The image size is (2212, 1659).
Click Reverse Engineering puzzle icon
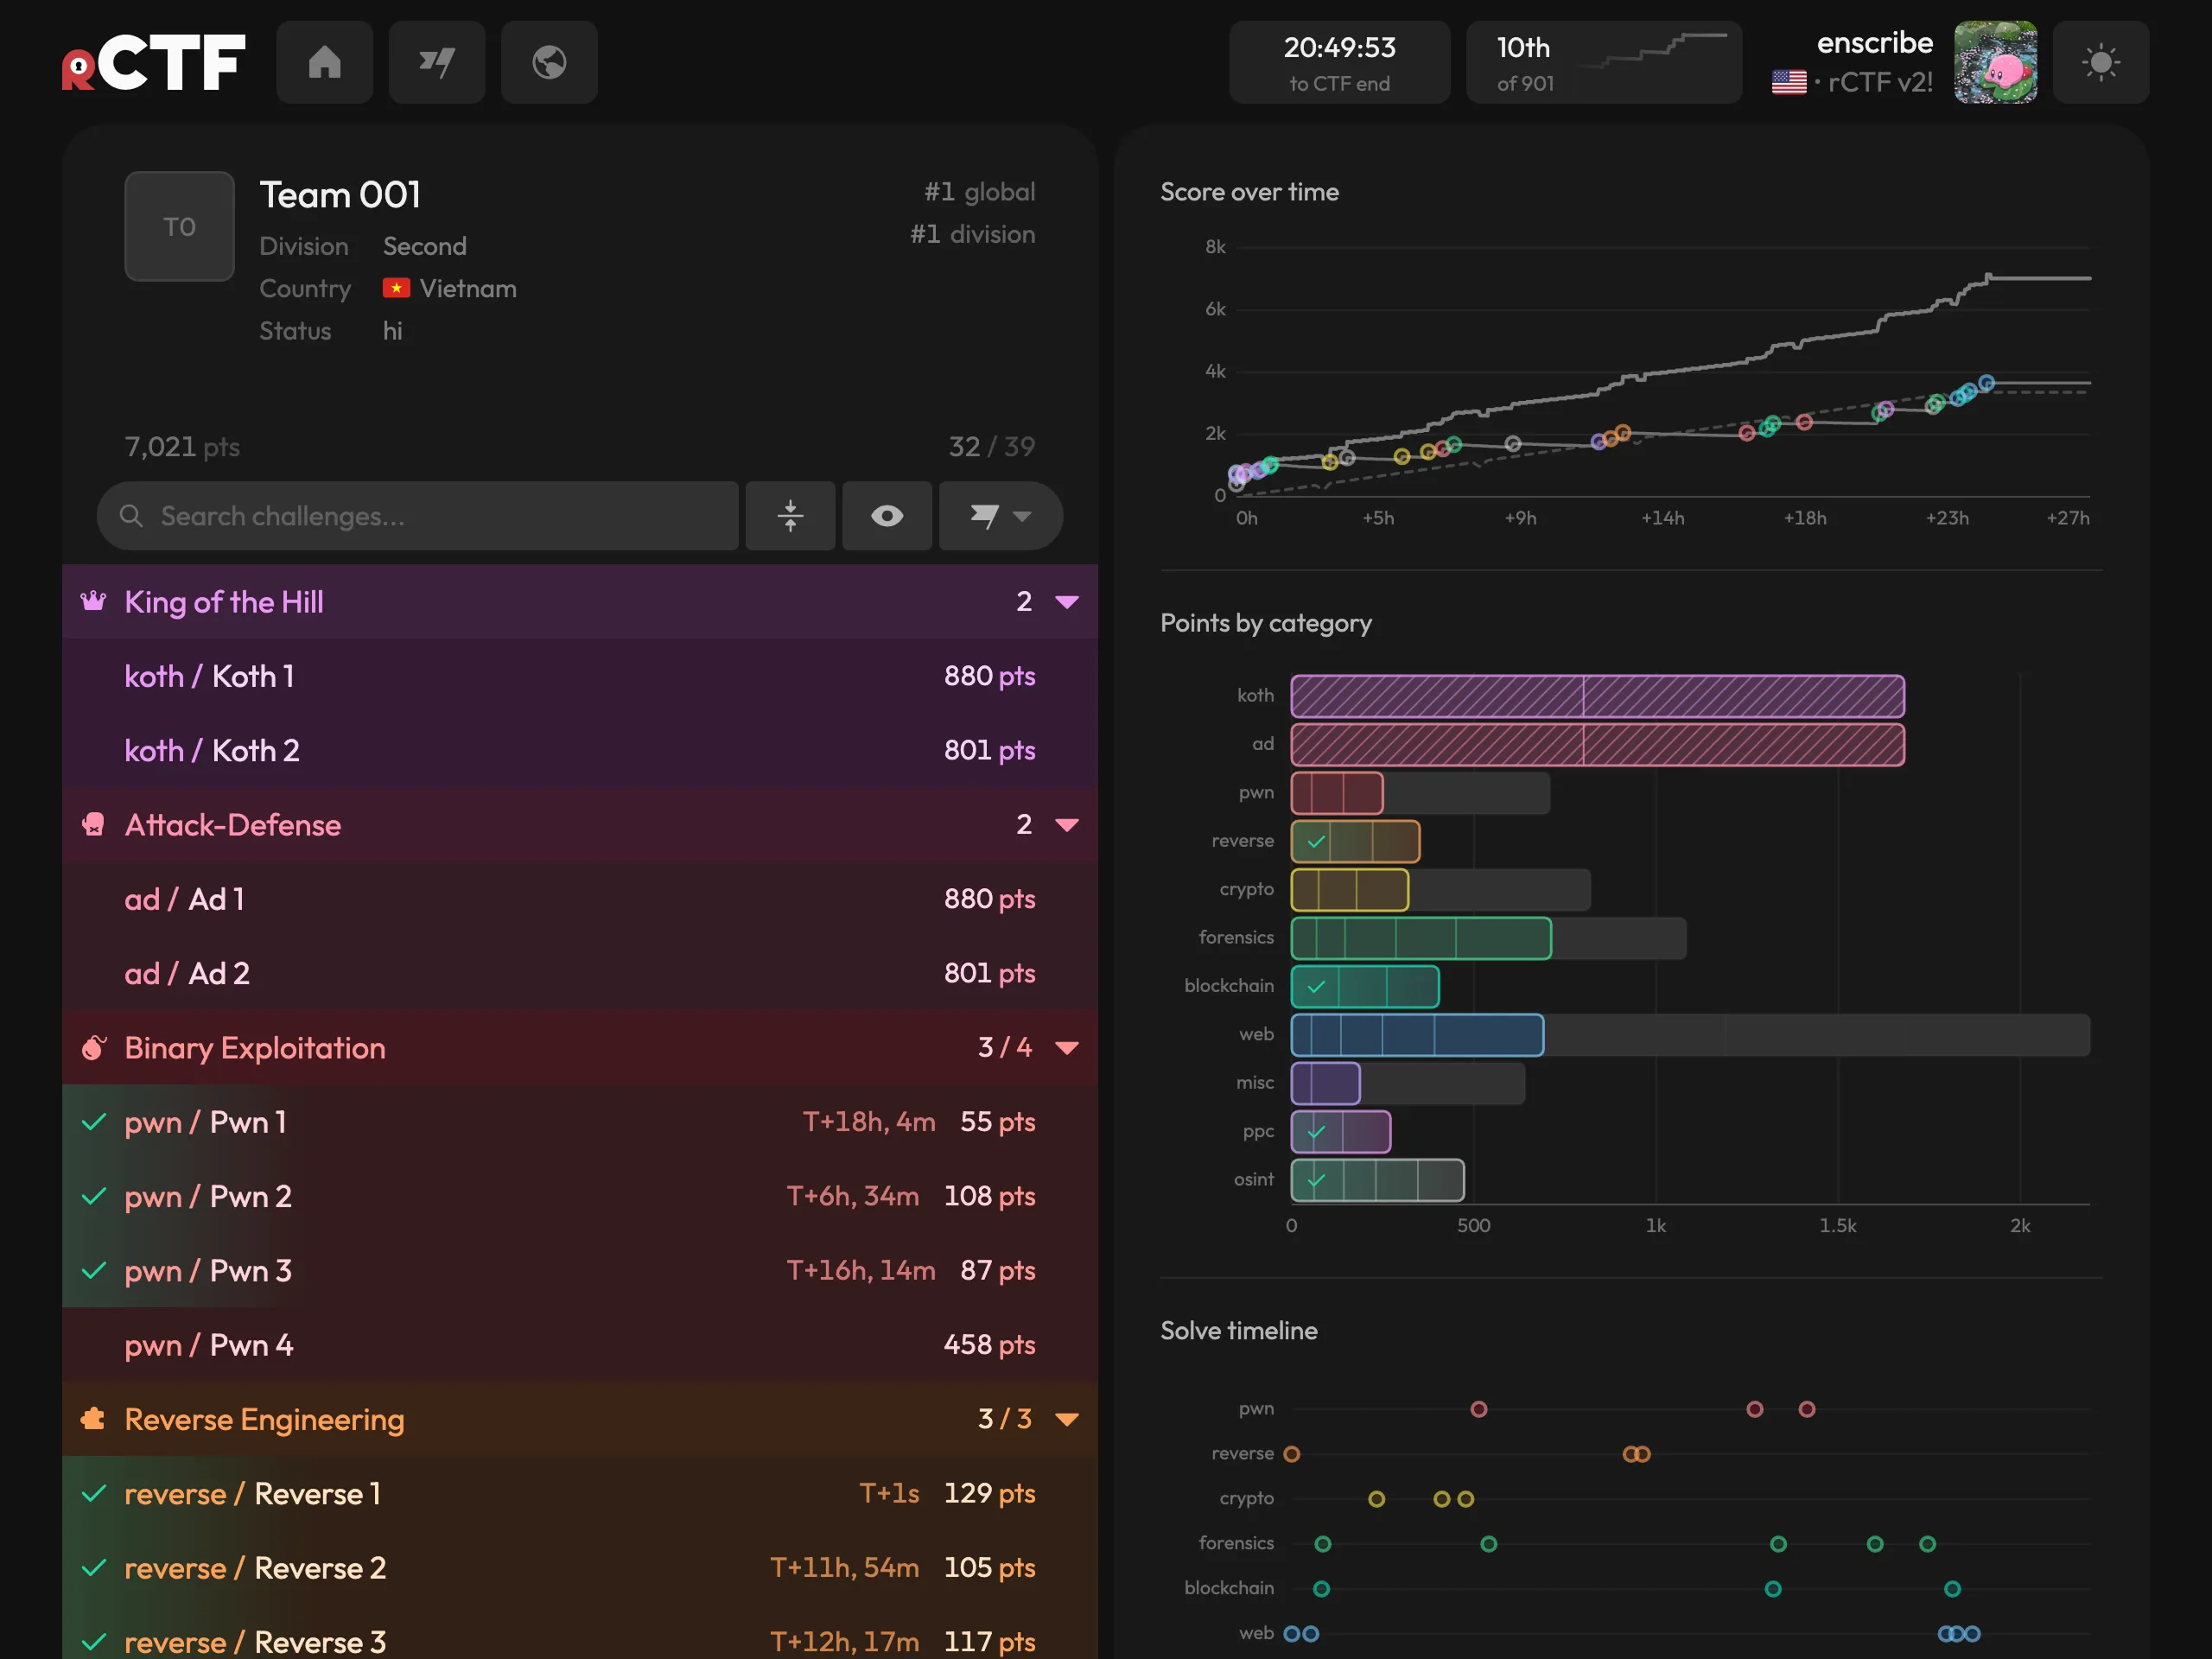(x=94, y=1418)
